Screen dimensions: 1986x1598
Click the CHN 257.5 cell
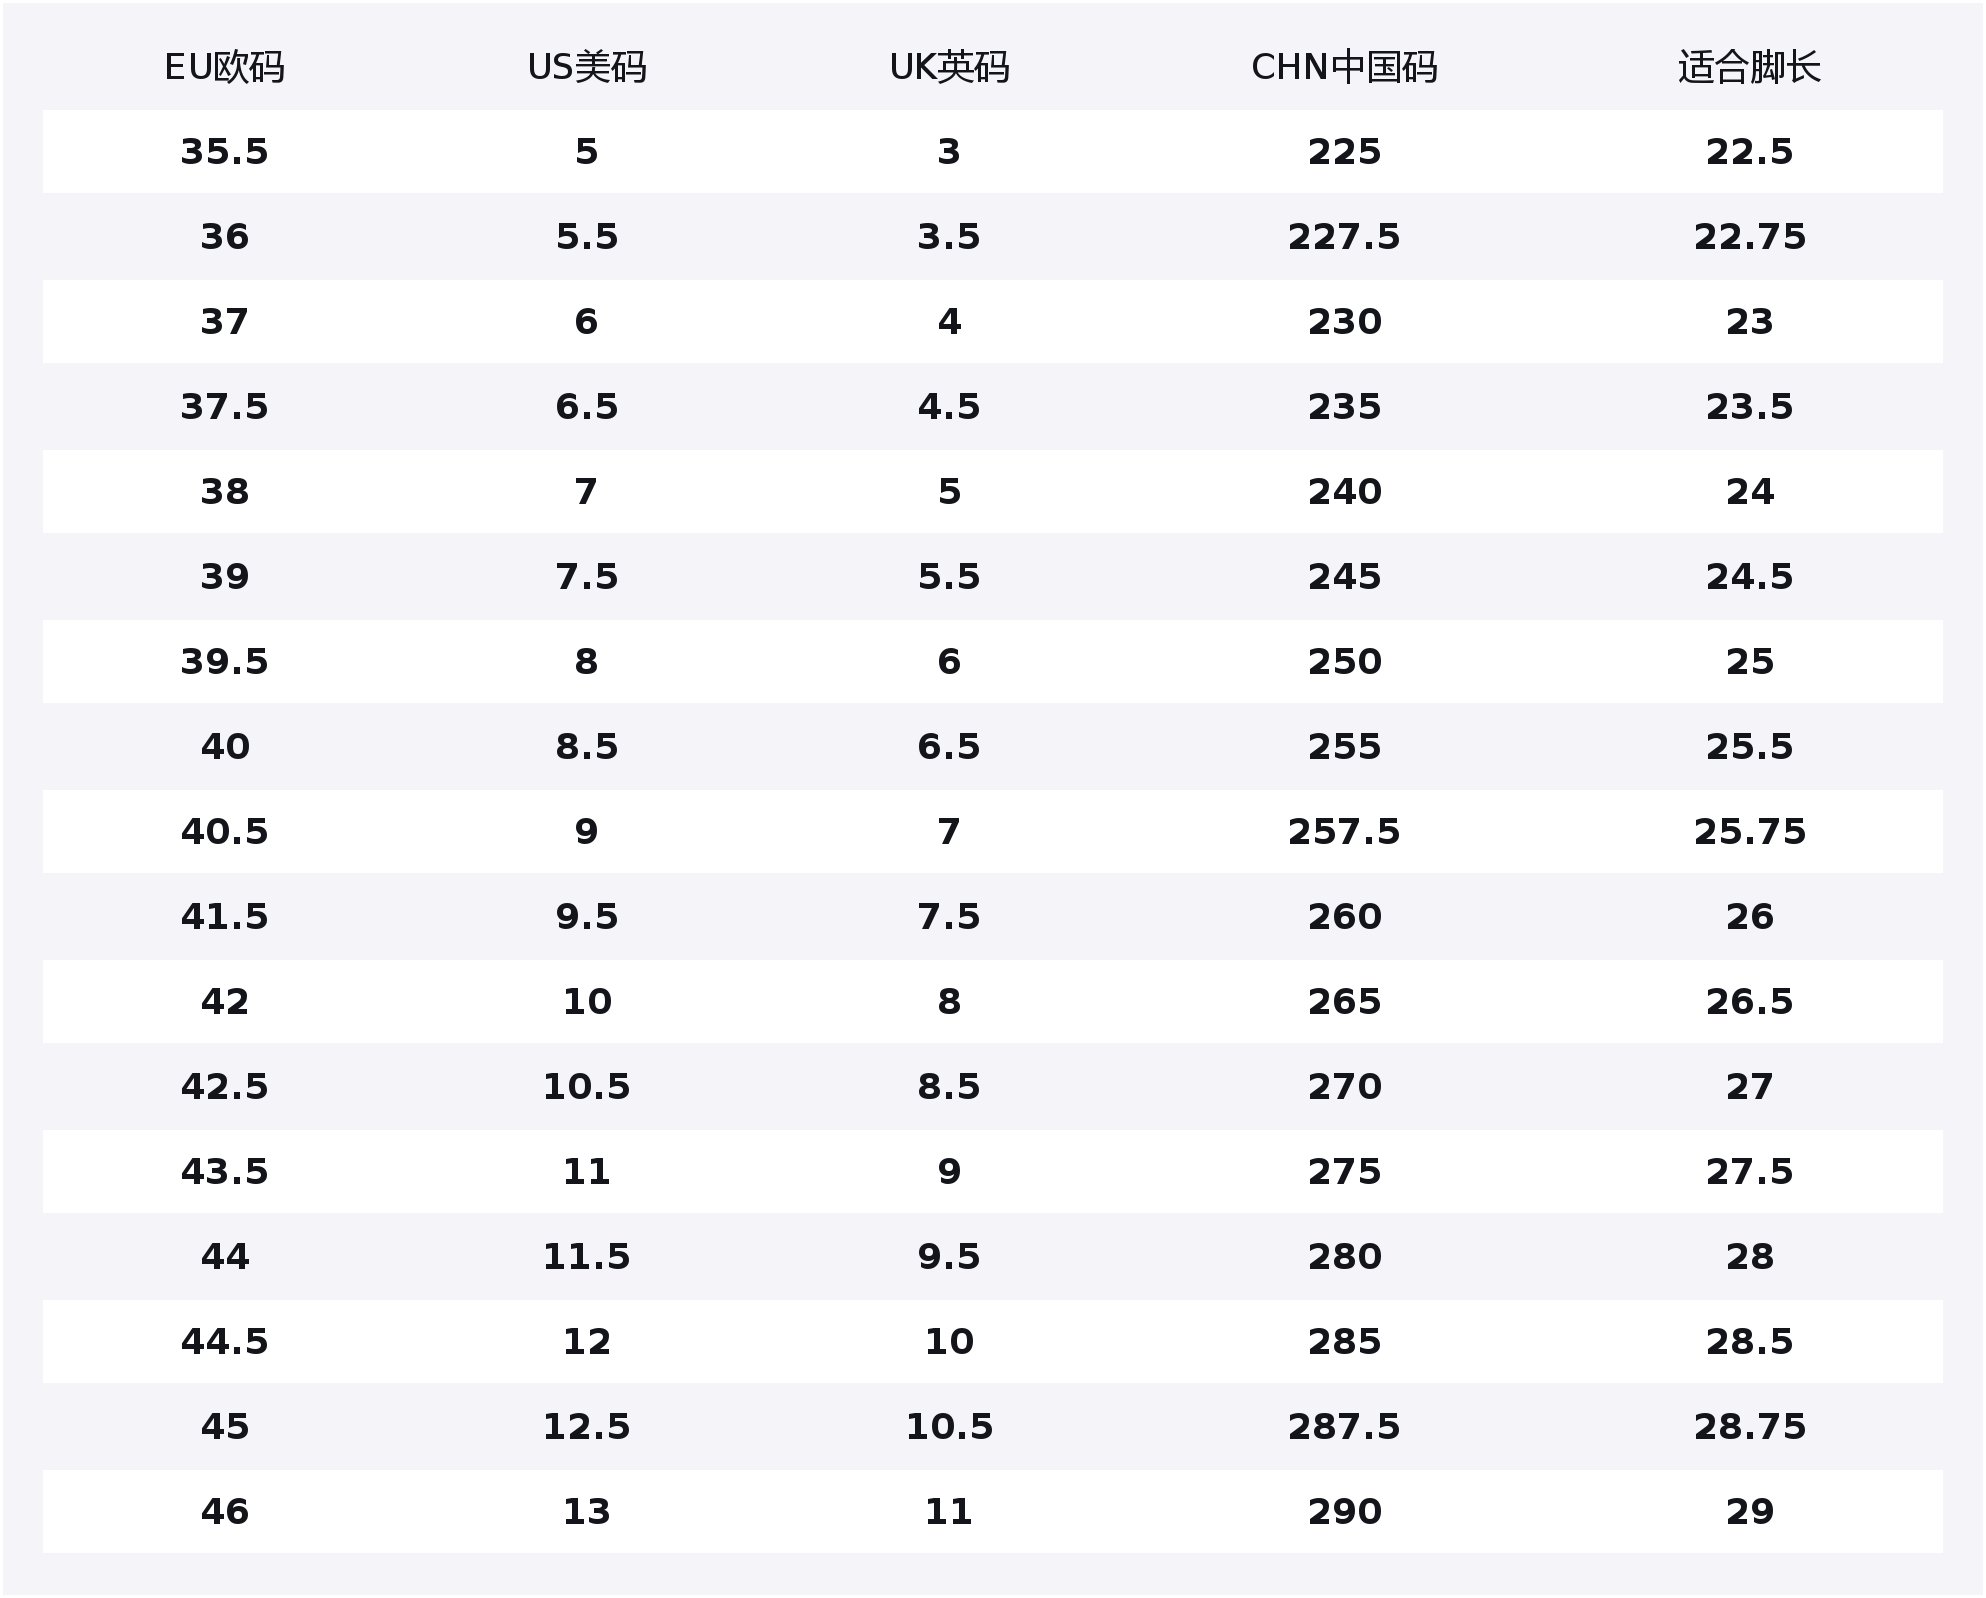point(1344,832)
